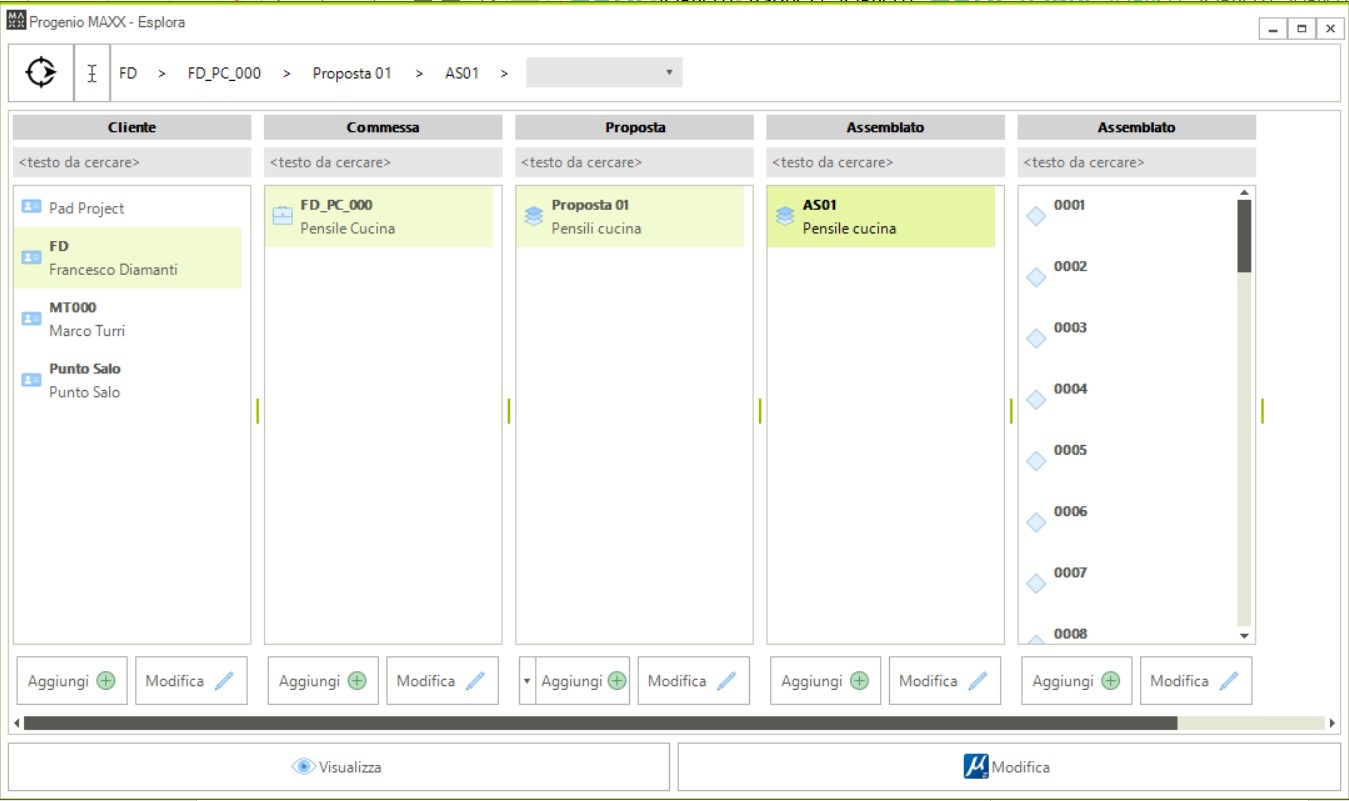
Task: Click the FD Francesco Diamanti client icon
Action: click(x=31, y=257)
